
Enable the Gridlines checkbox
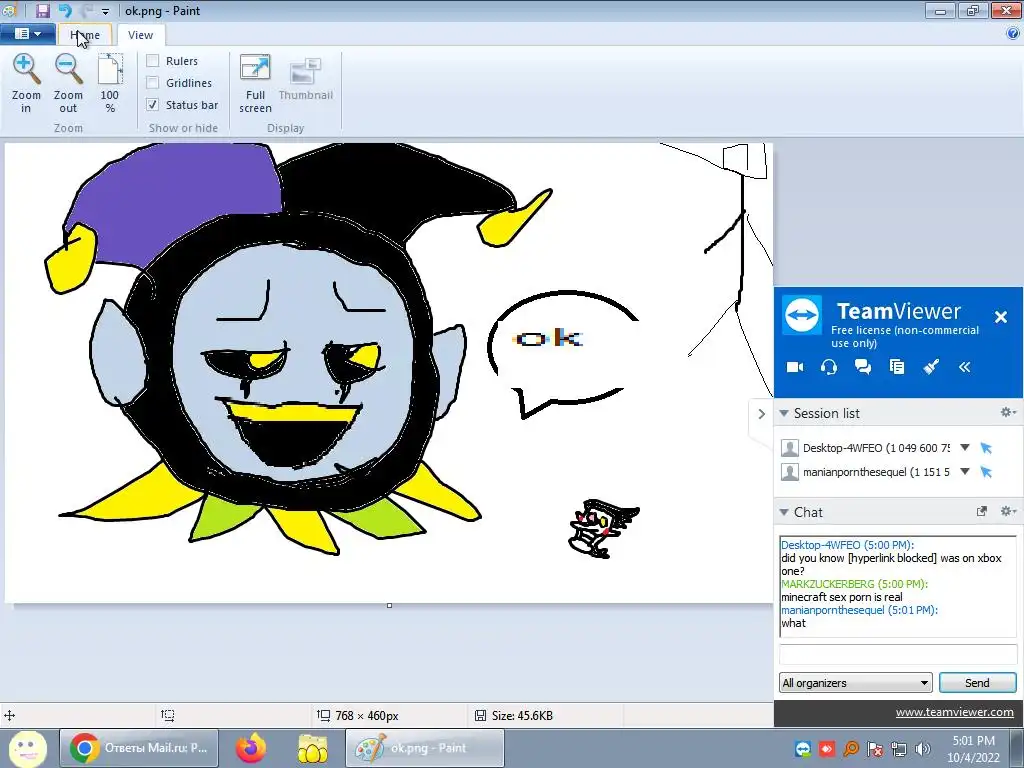tap(153, 82)
